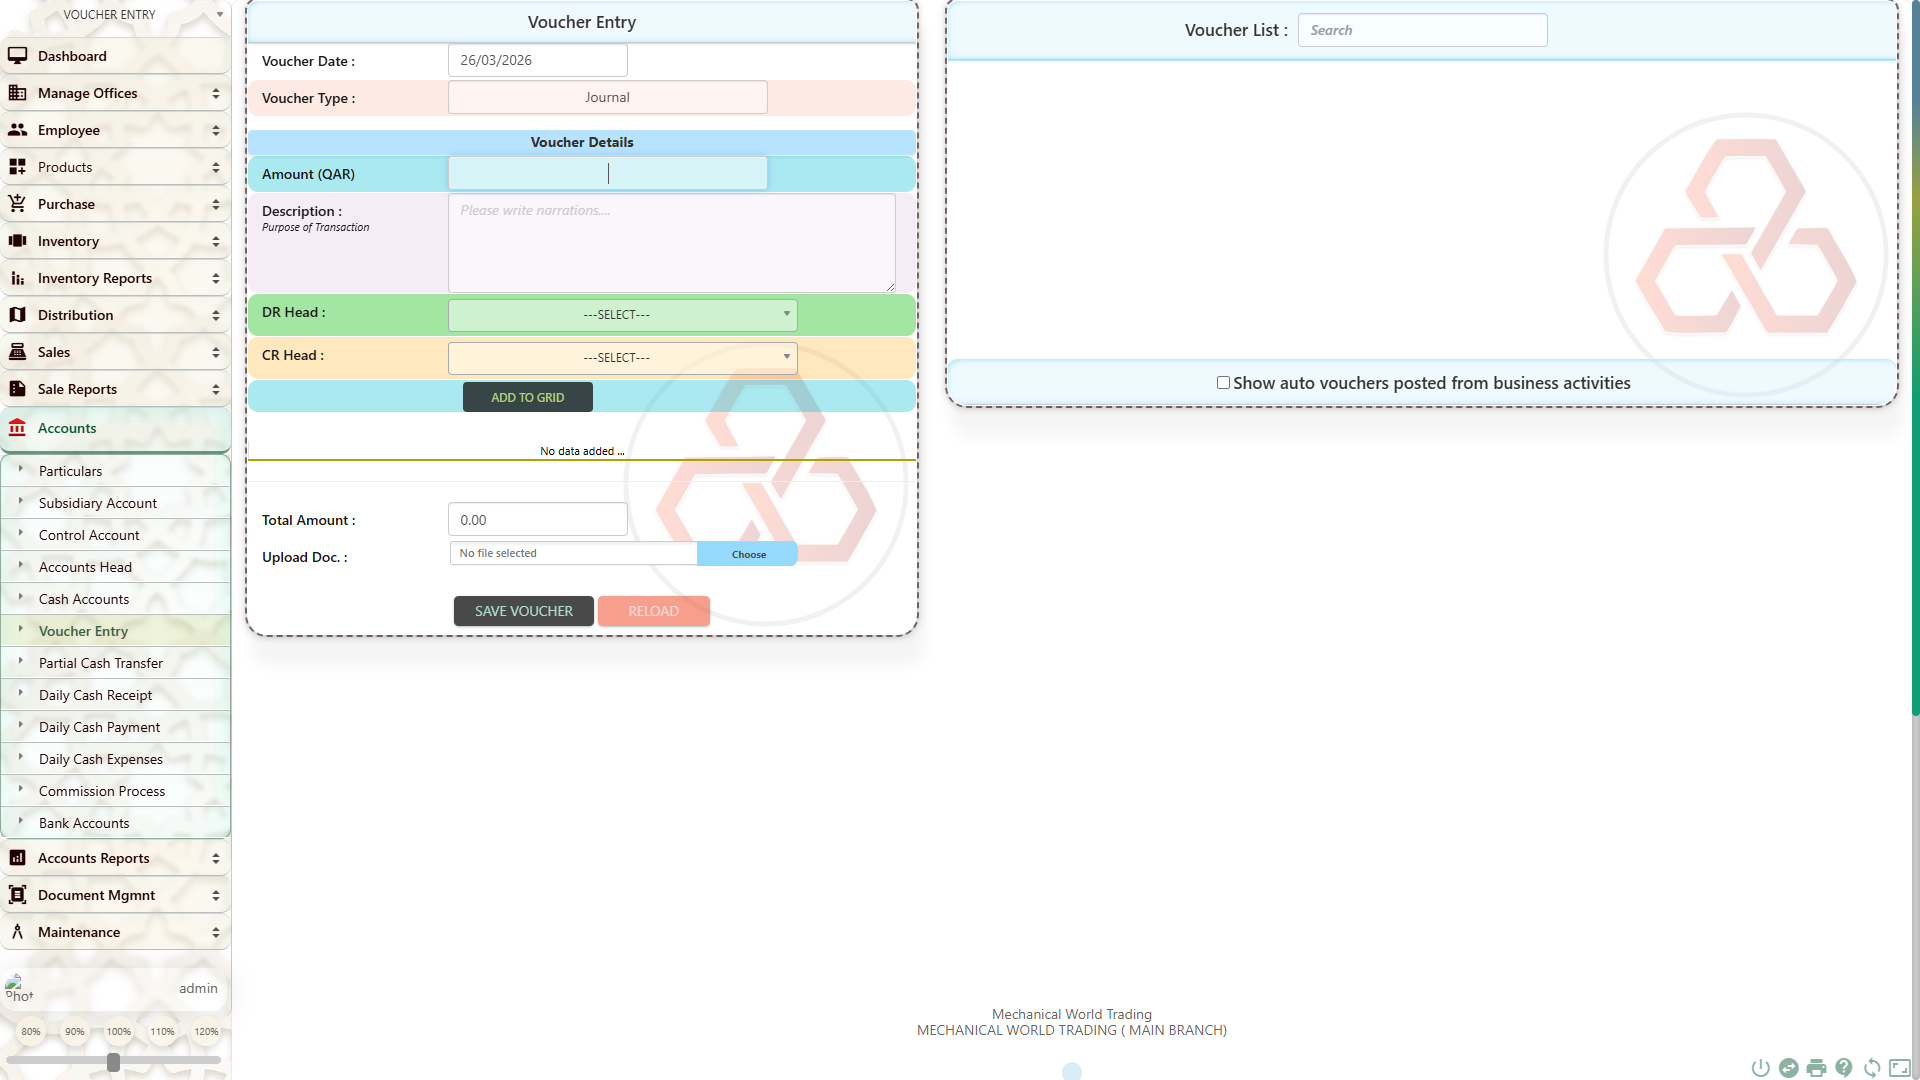This screenshot has width=1920, height=1080.
Task: Click the swap arrows circle icon
Action: pos(1789,1068)
